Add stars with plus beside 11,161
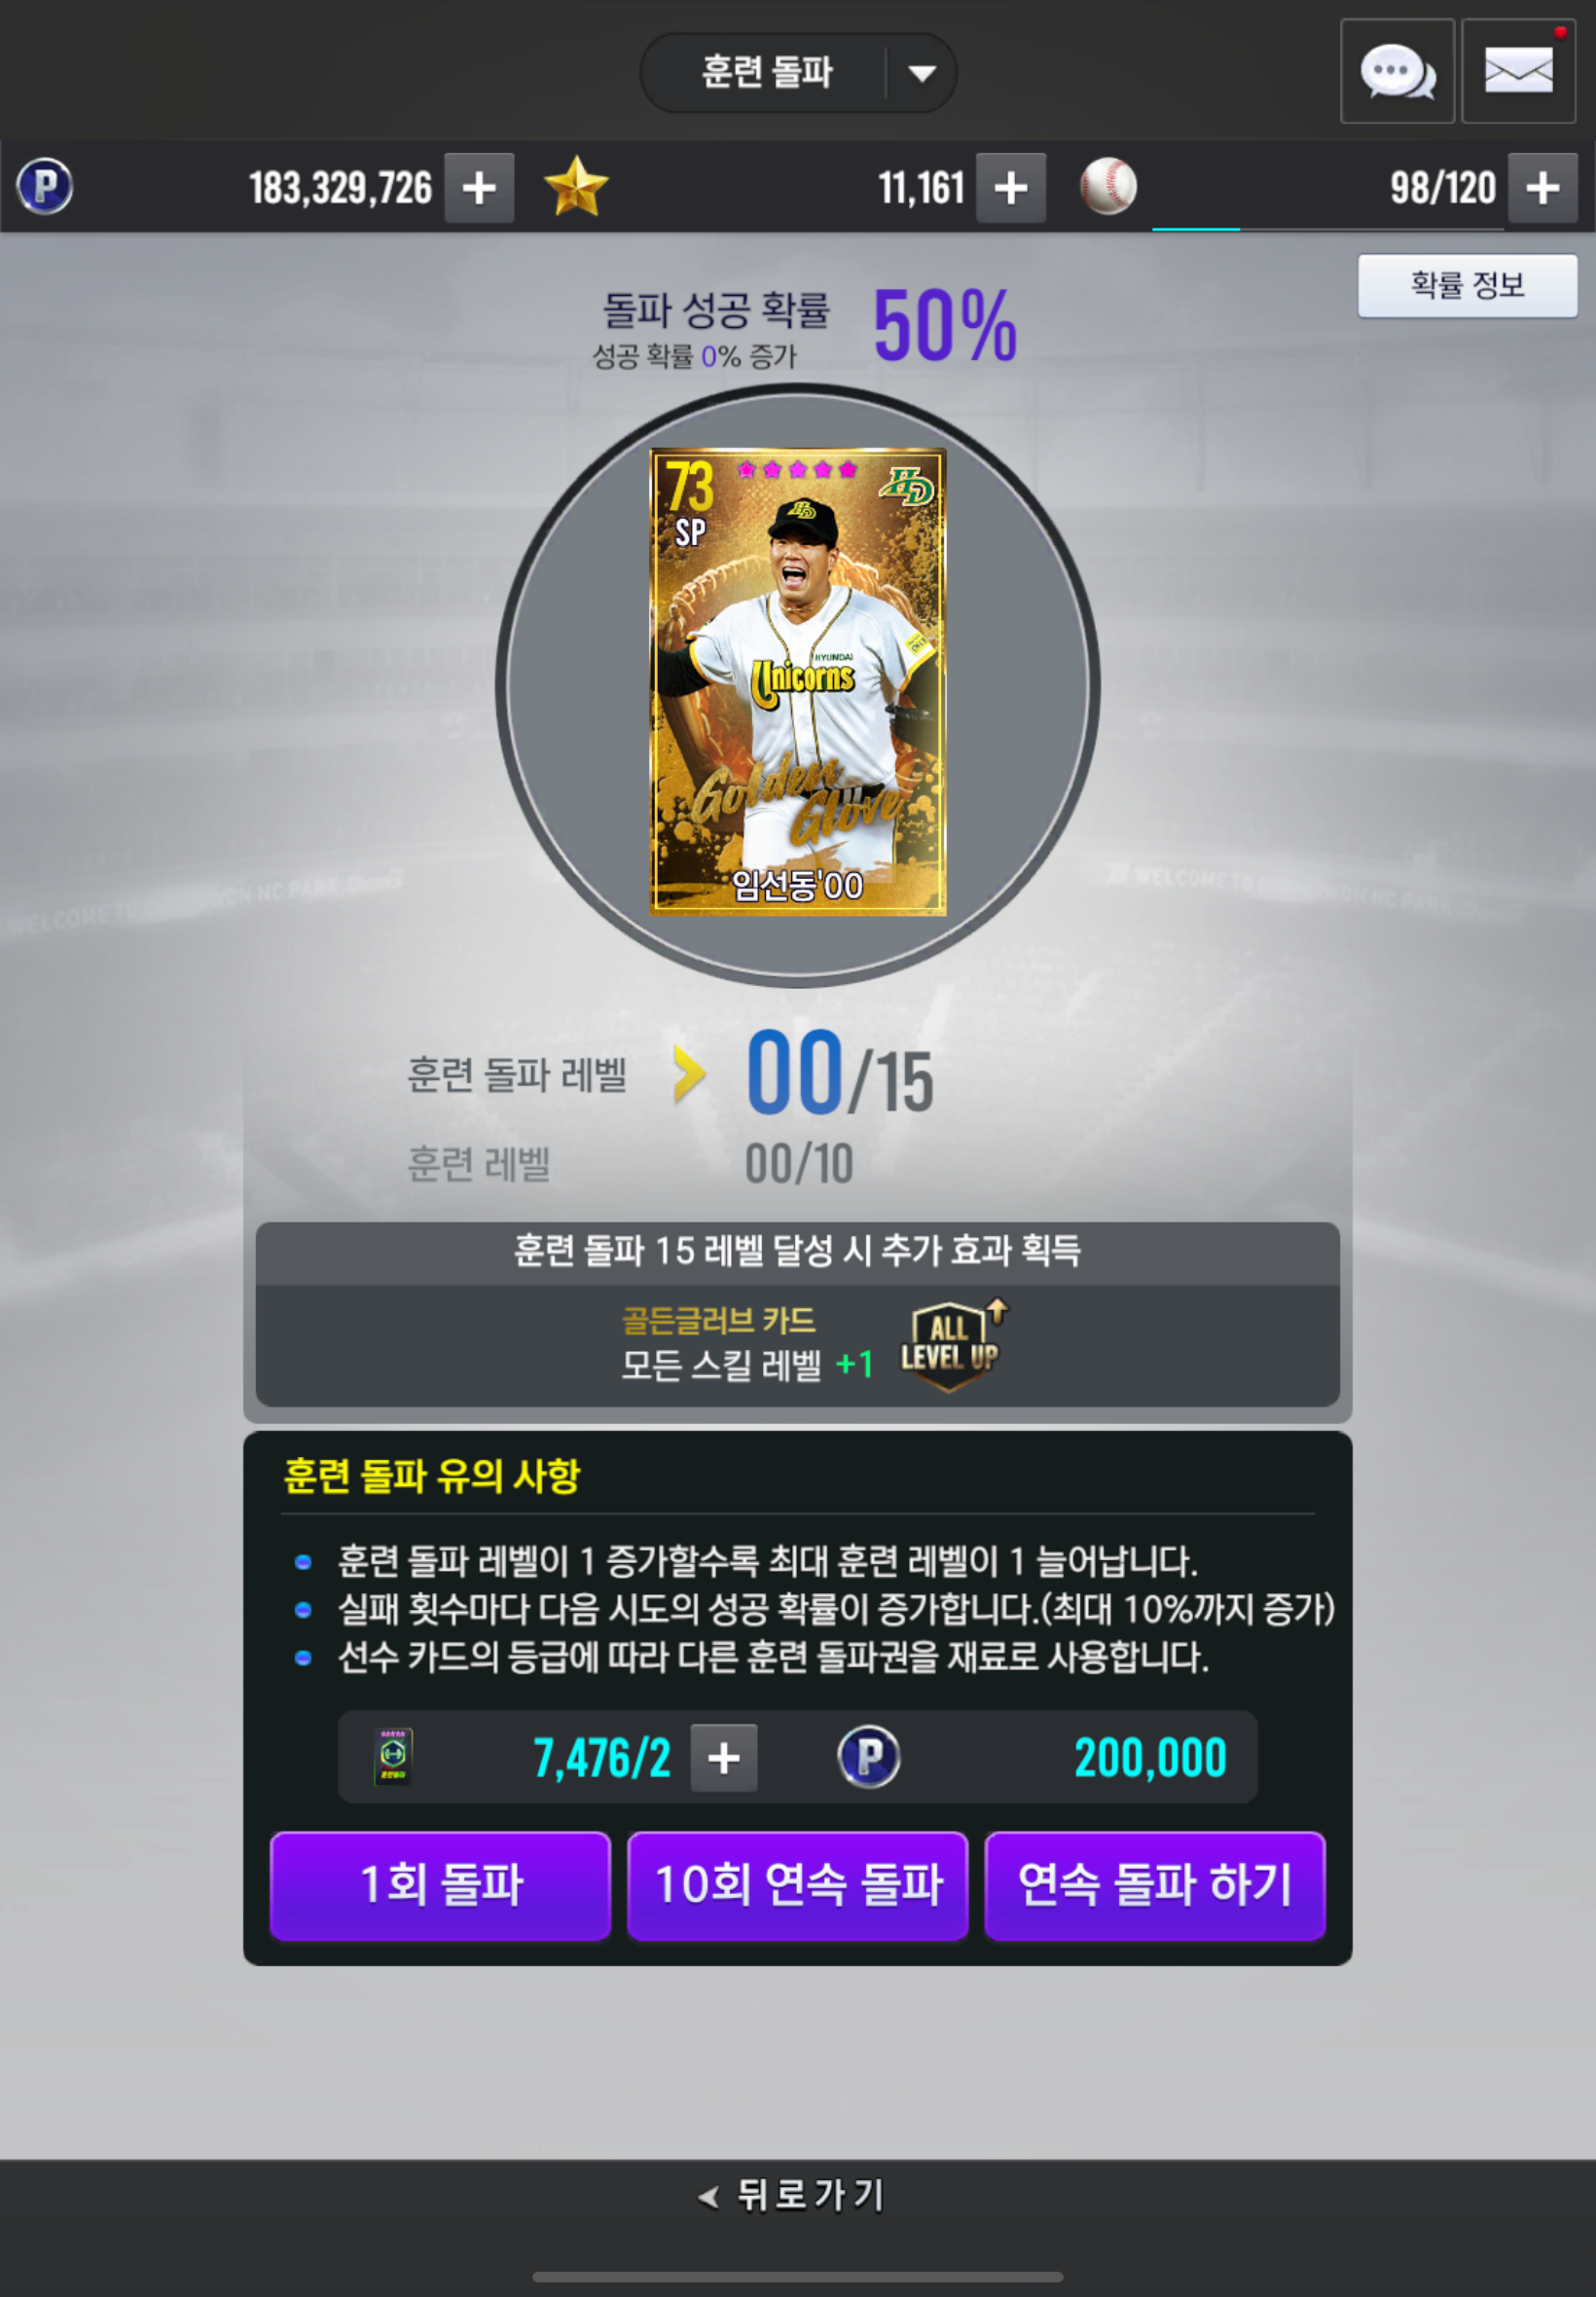This screenshot has height=2297, width=1596. (1011, 188)
